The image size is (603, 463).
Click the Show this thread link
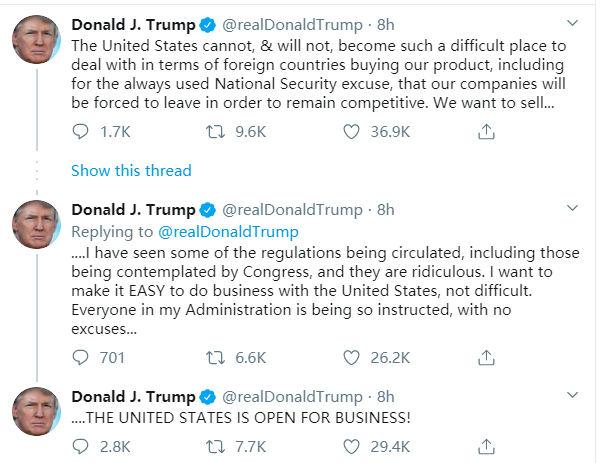coord(131,170)
